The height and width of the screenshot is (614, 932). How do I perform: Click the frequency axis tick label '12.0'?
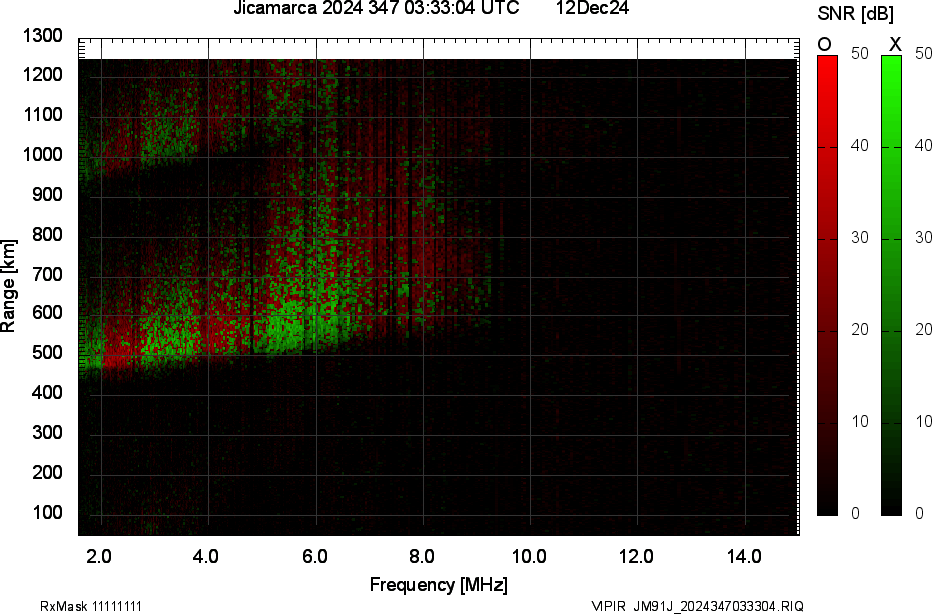coord(637,557)
